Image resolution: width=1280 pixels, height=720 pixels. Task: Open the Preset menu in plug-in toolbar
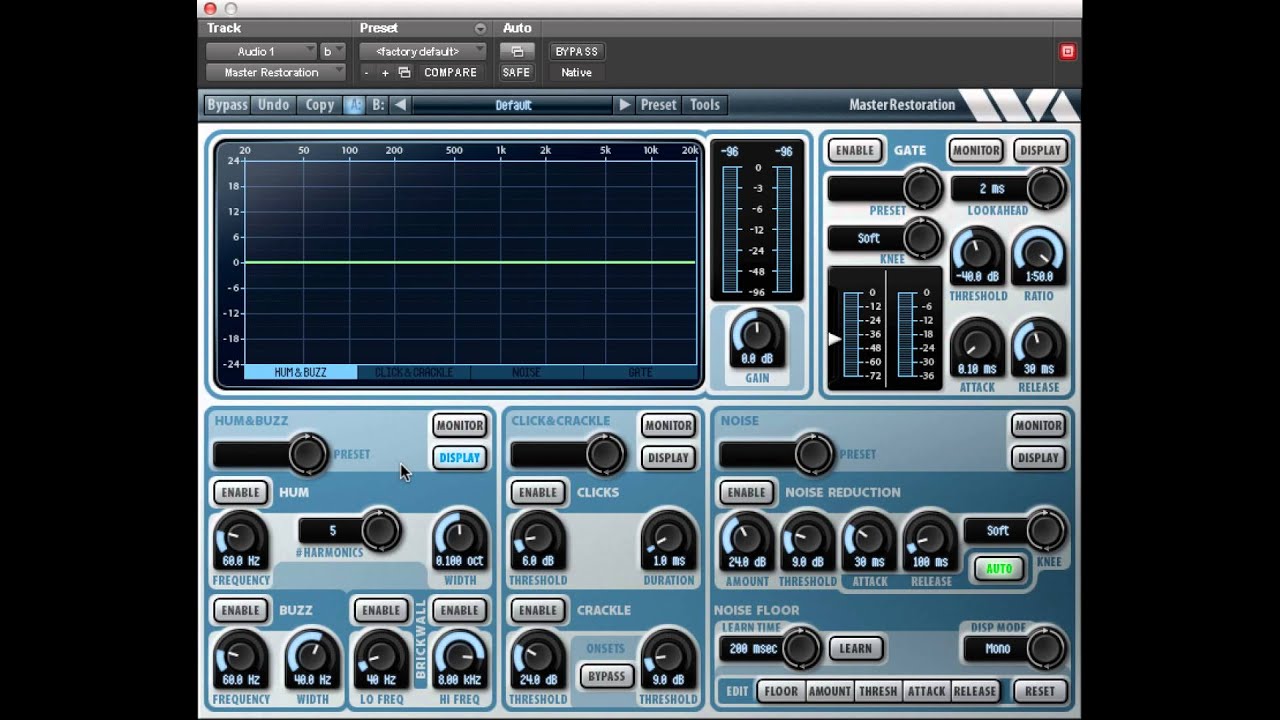point(658,104)
